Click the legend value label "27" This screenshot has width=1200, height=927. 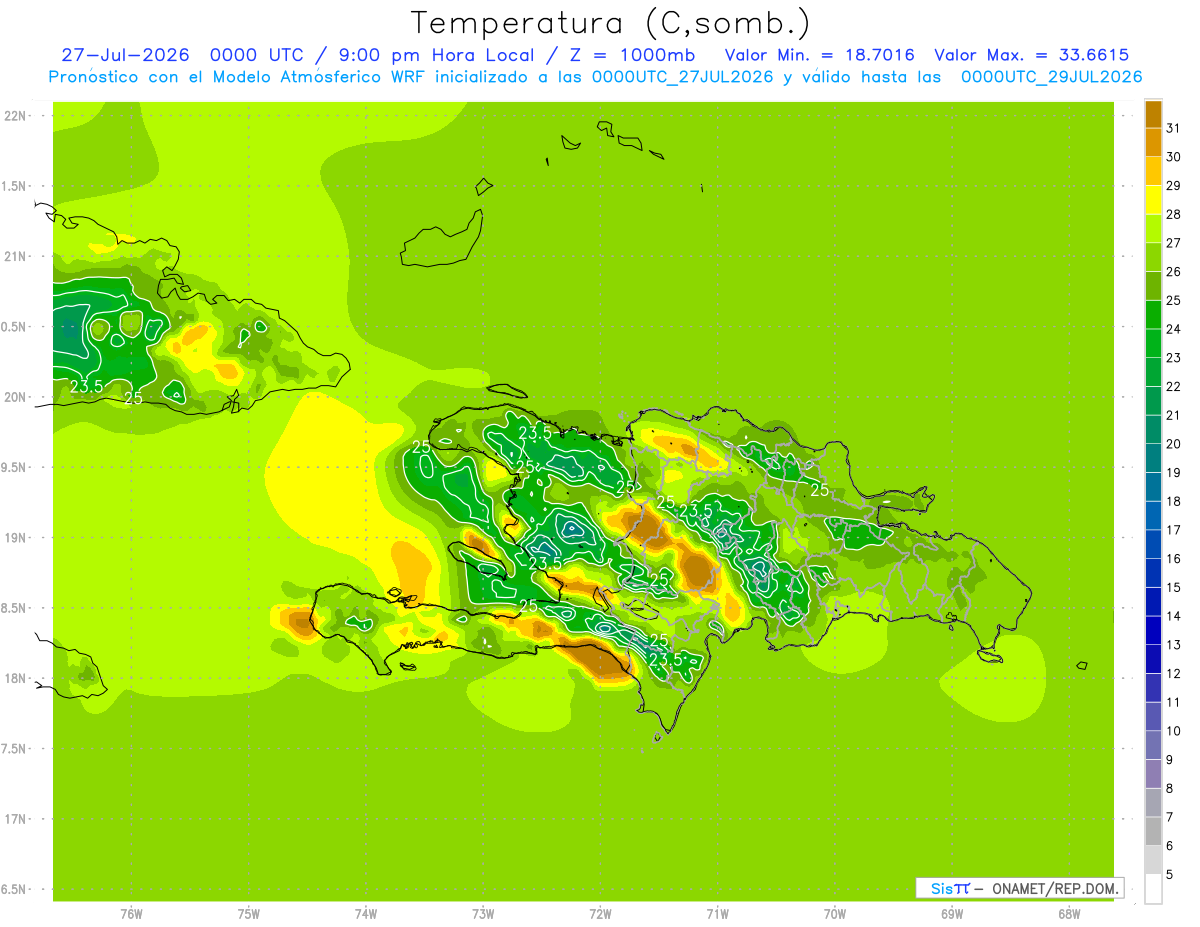click(x=1173, y=243)
